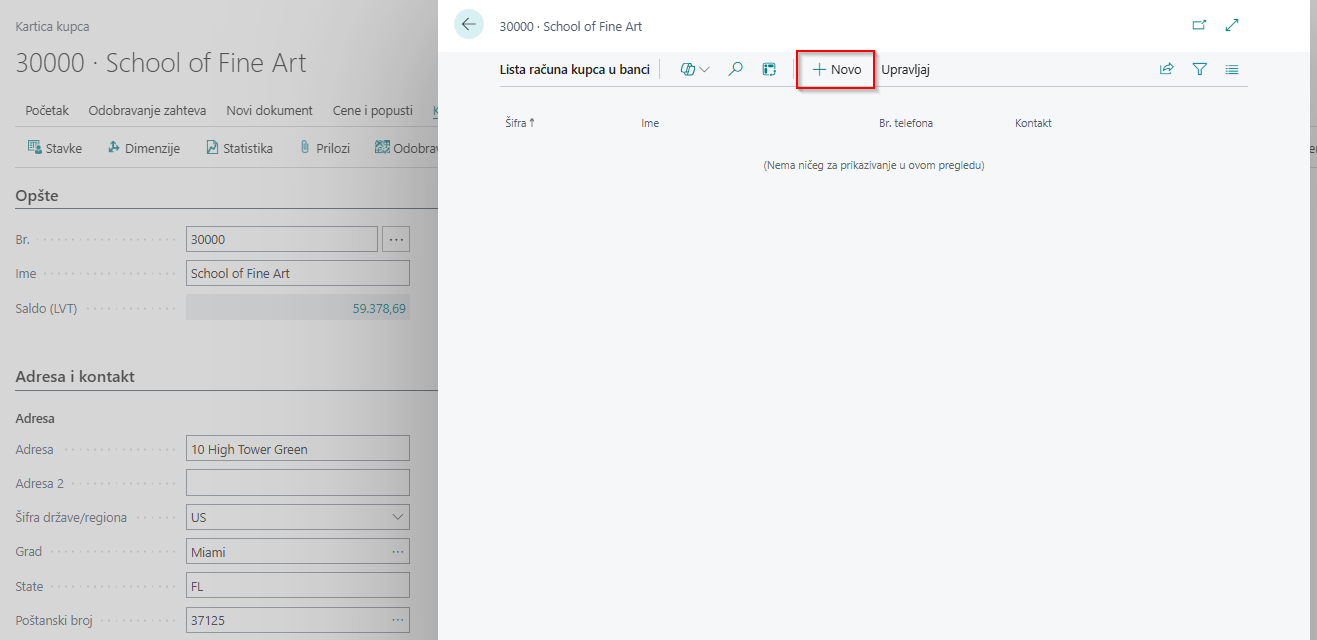The width and height of the screenshot is (1317, 640).
Task: Open the Upravljaj menu
Action: (x=906, y=70)
